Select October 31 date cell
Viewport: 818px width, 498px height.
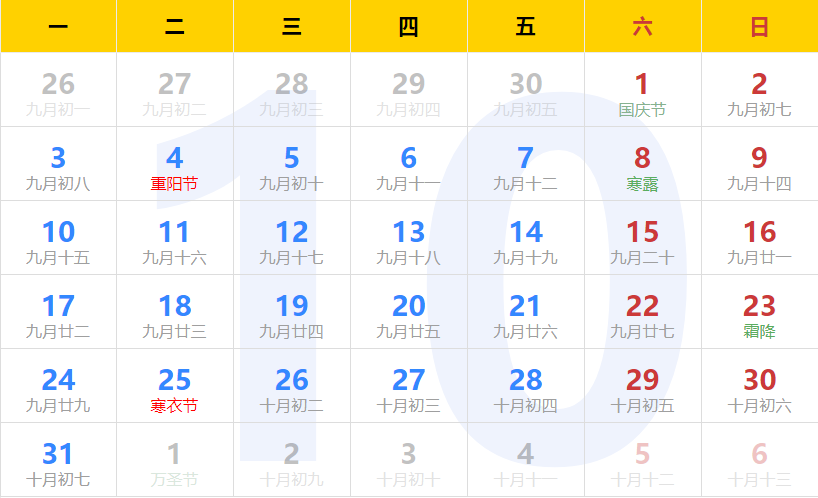tap(58, 462)
